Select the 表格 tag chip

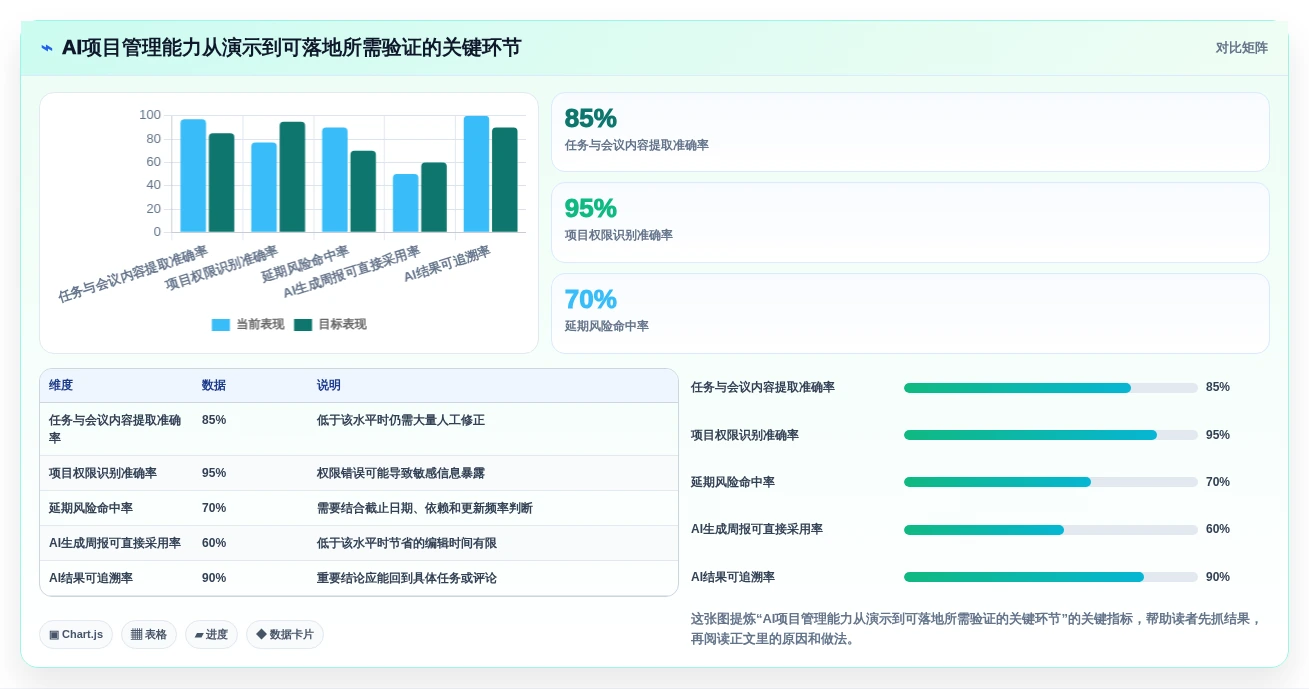pos(149,634)
